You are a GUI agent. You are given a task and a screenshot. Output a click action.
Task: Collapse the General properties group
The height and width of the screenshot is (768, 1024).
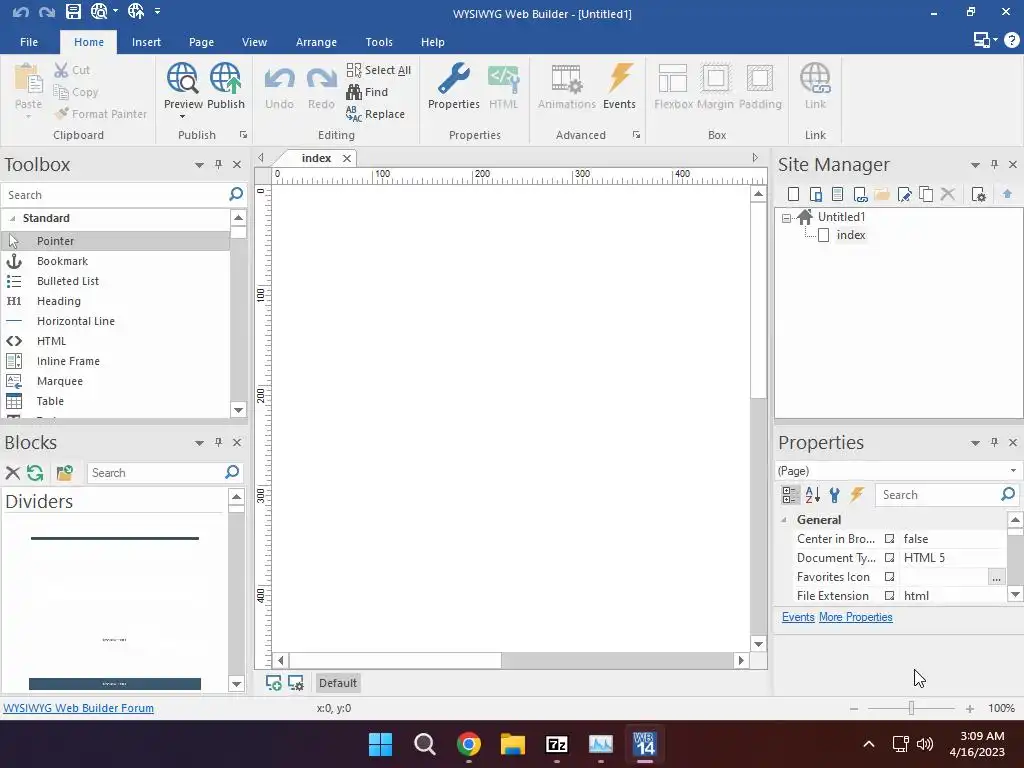pos(784,520)
